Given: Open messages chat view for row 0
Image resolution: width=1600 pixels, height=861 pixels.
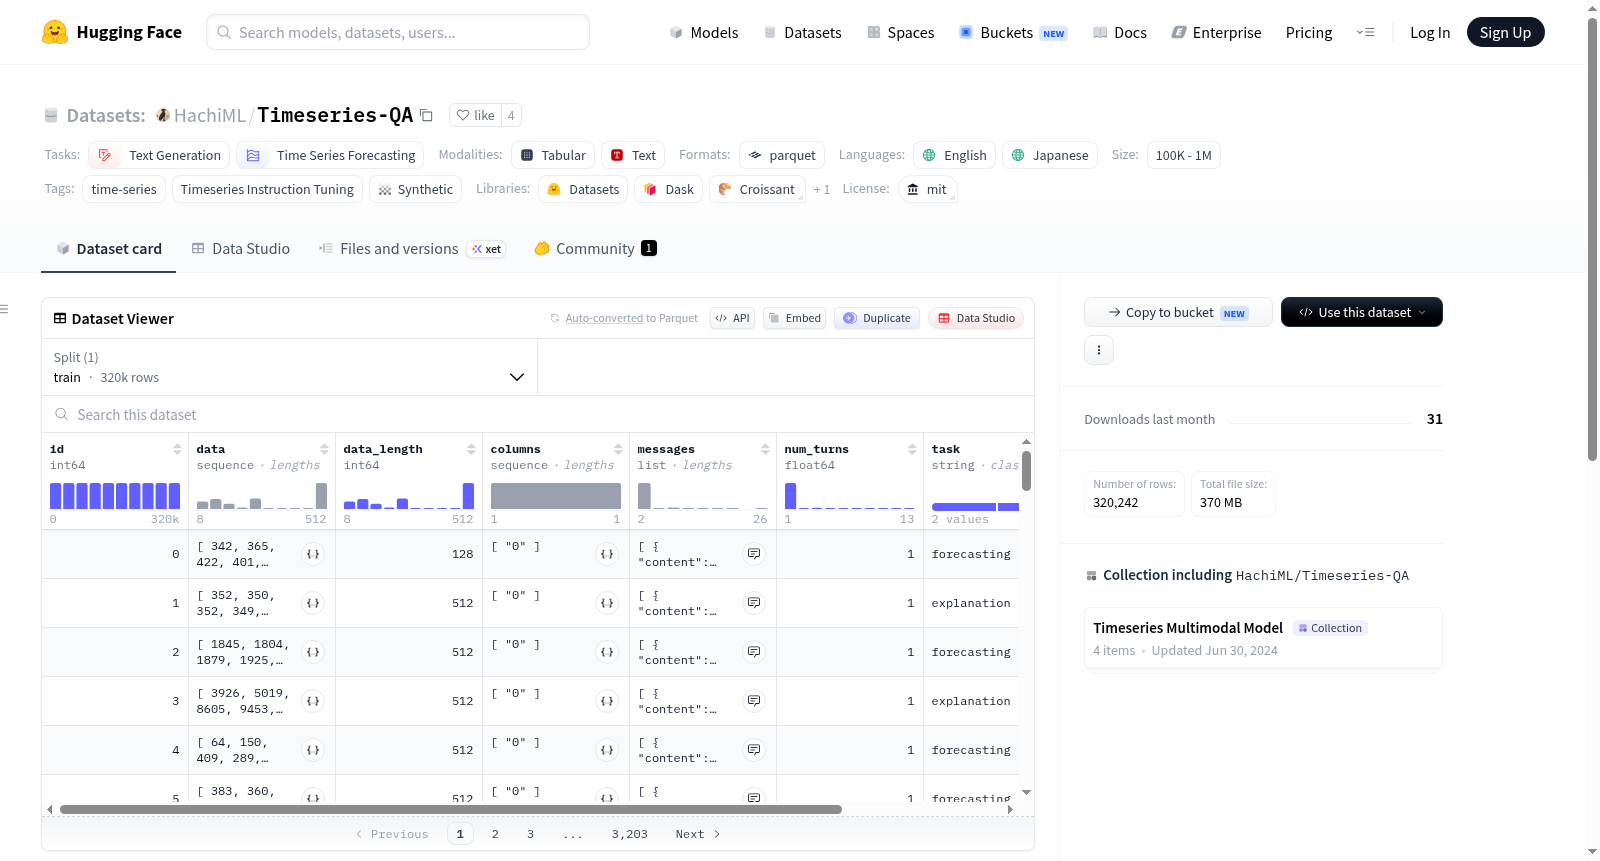Looking at the screenshot, I should [x=754, y=554].
